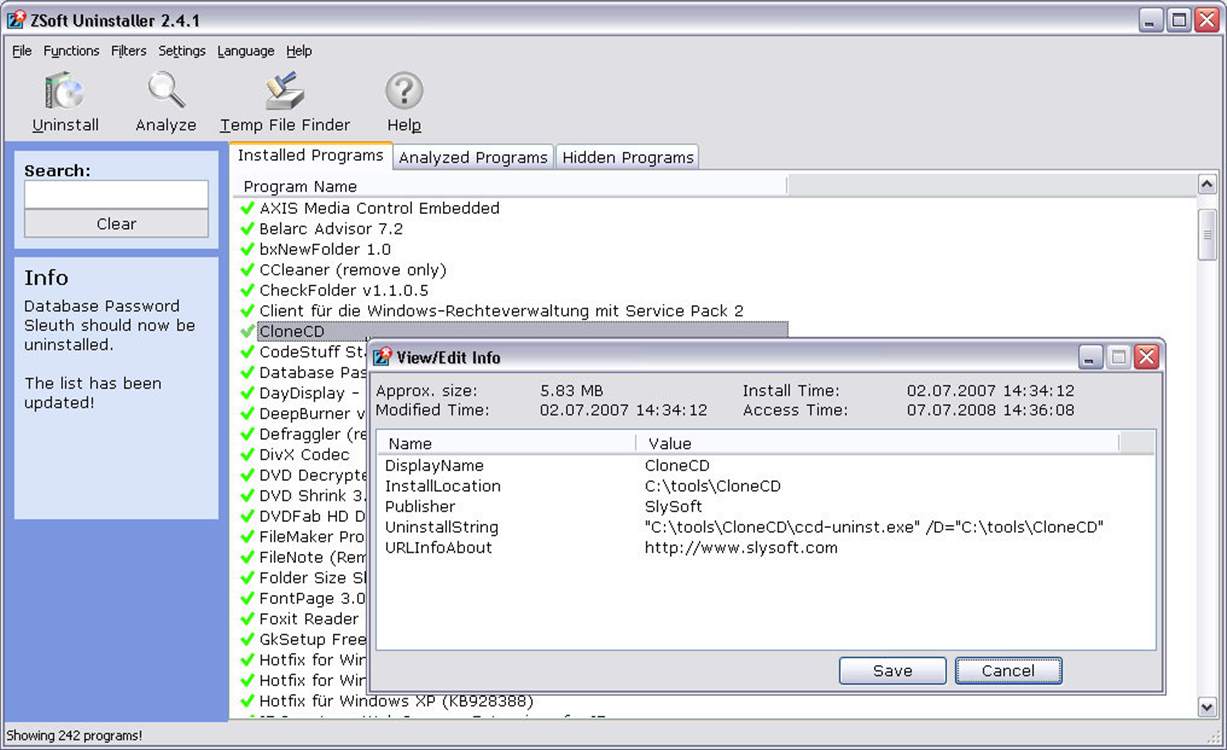Close the View/Edit Info dialog
This screenshot has width=1227, height=750.
[1146, 357]
